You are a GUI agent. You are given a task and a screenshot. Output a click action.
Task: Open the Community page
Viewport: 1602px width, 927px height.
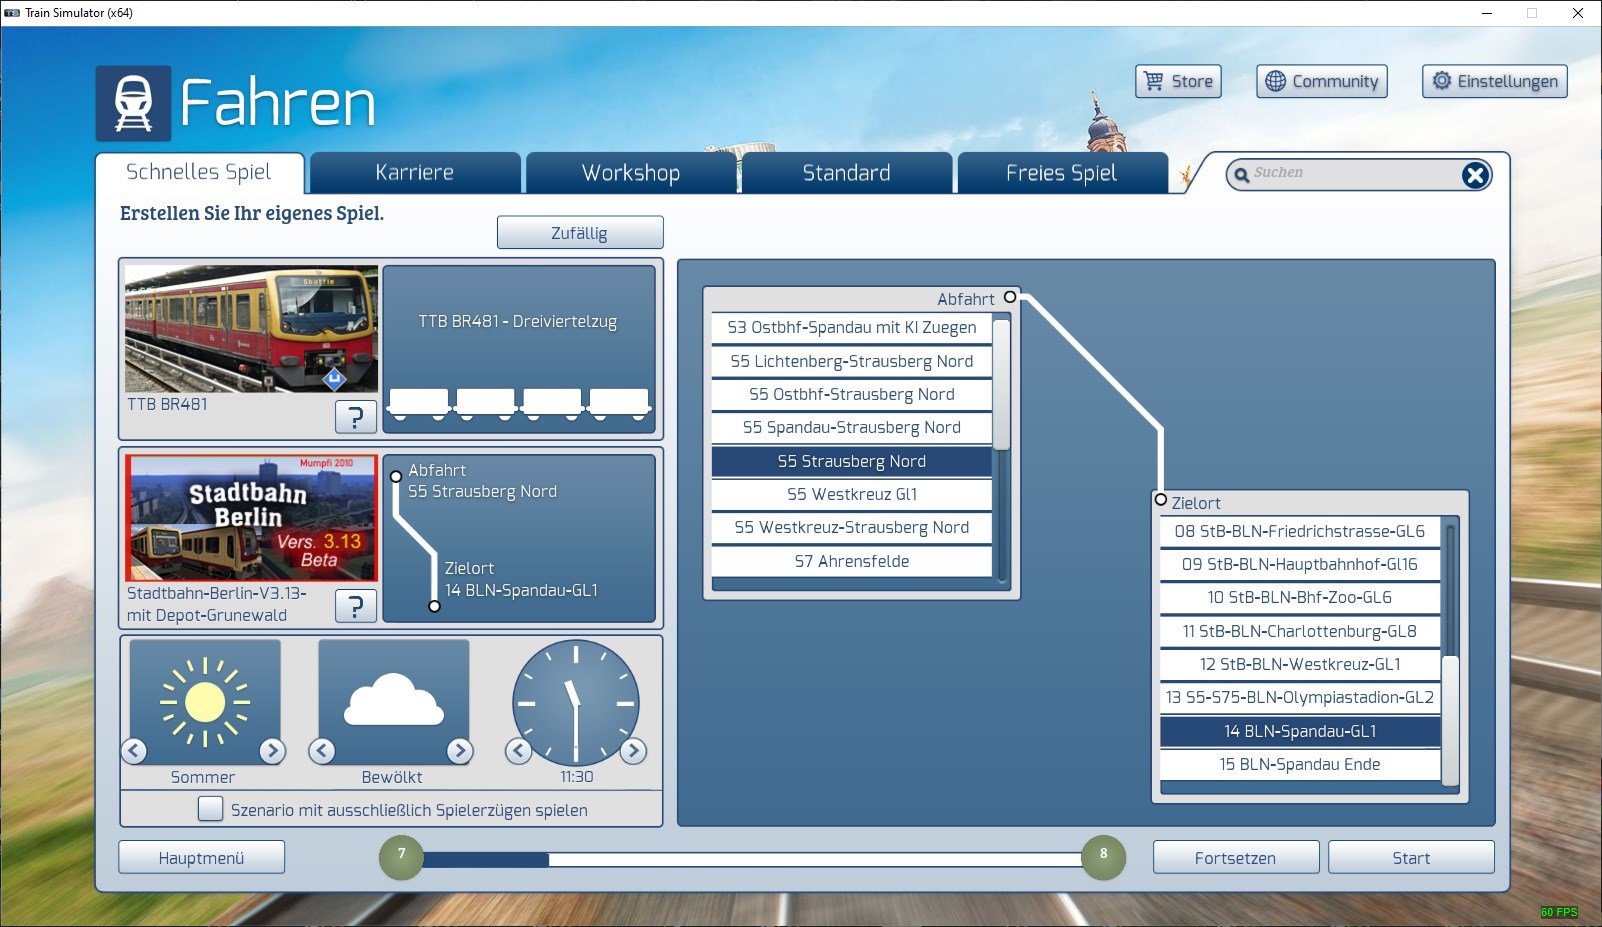[x=1321, y=81]
